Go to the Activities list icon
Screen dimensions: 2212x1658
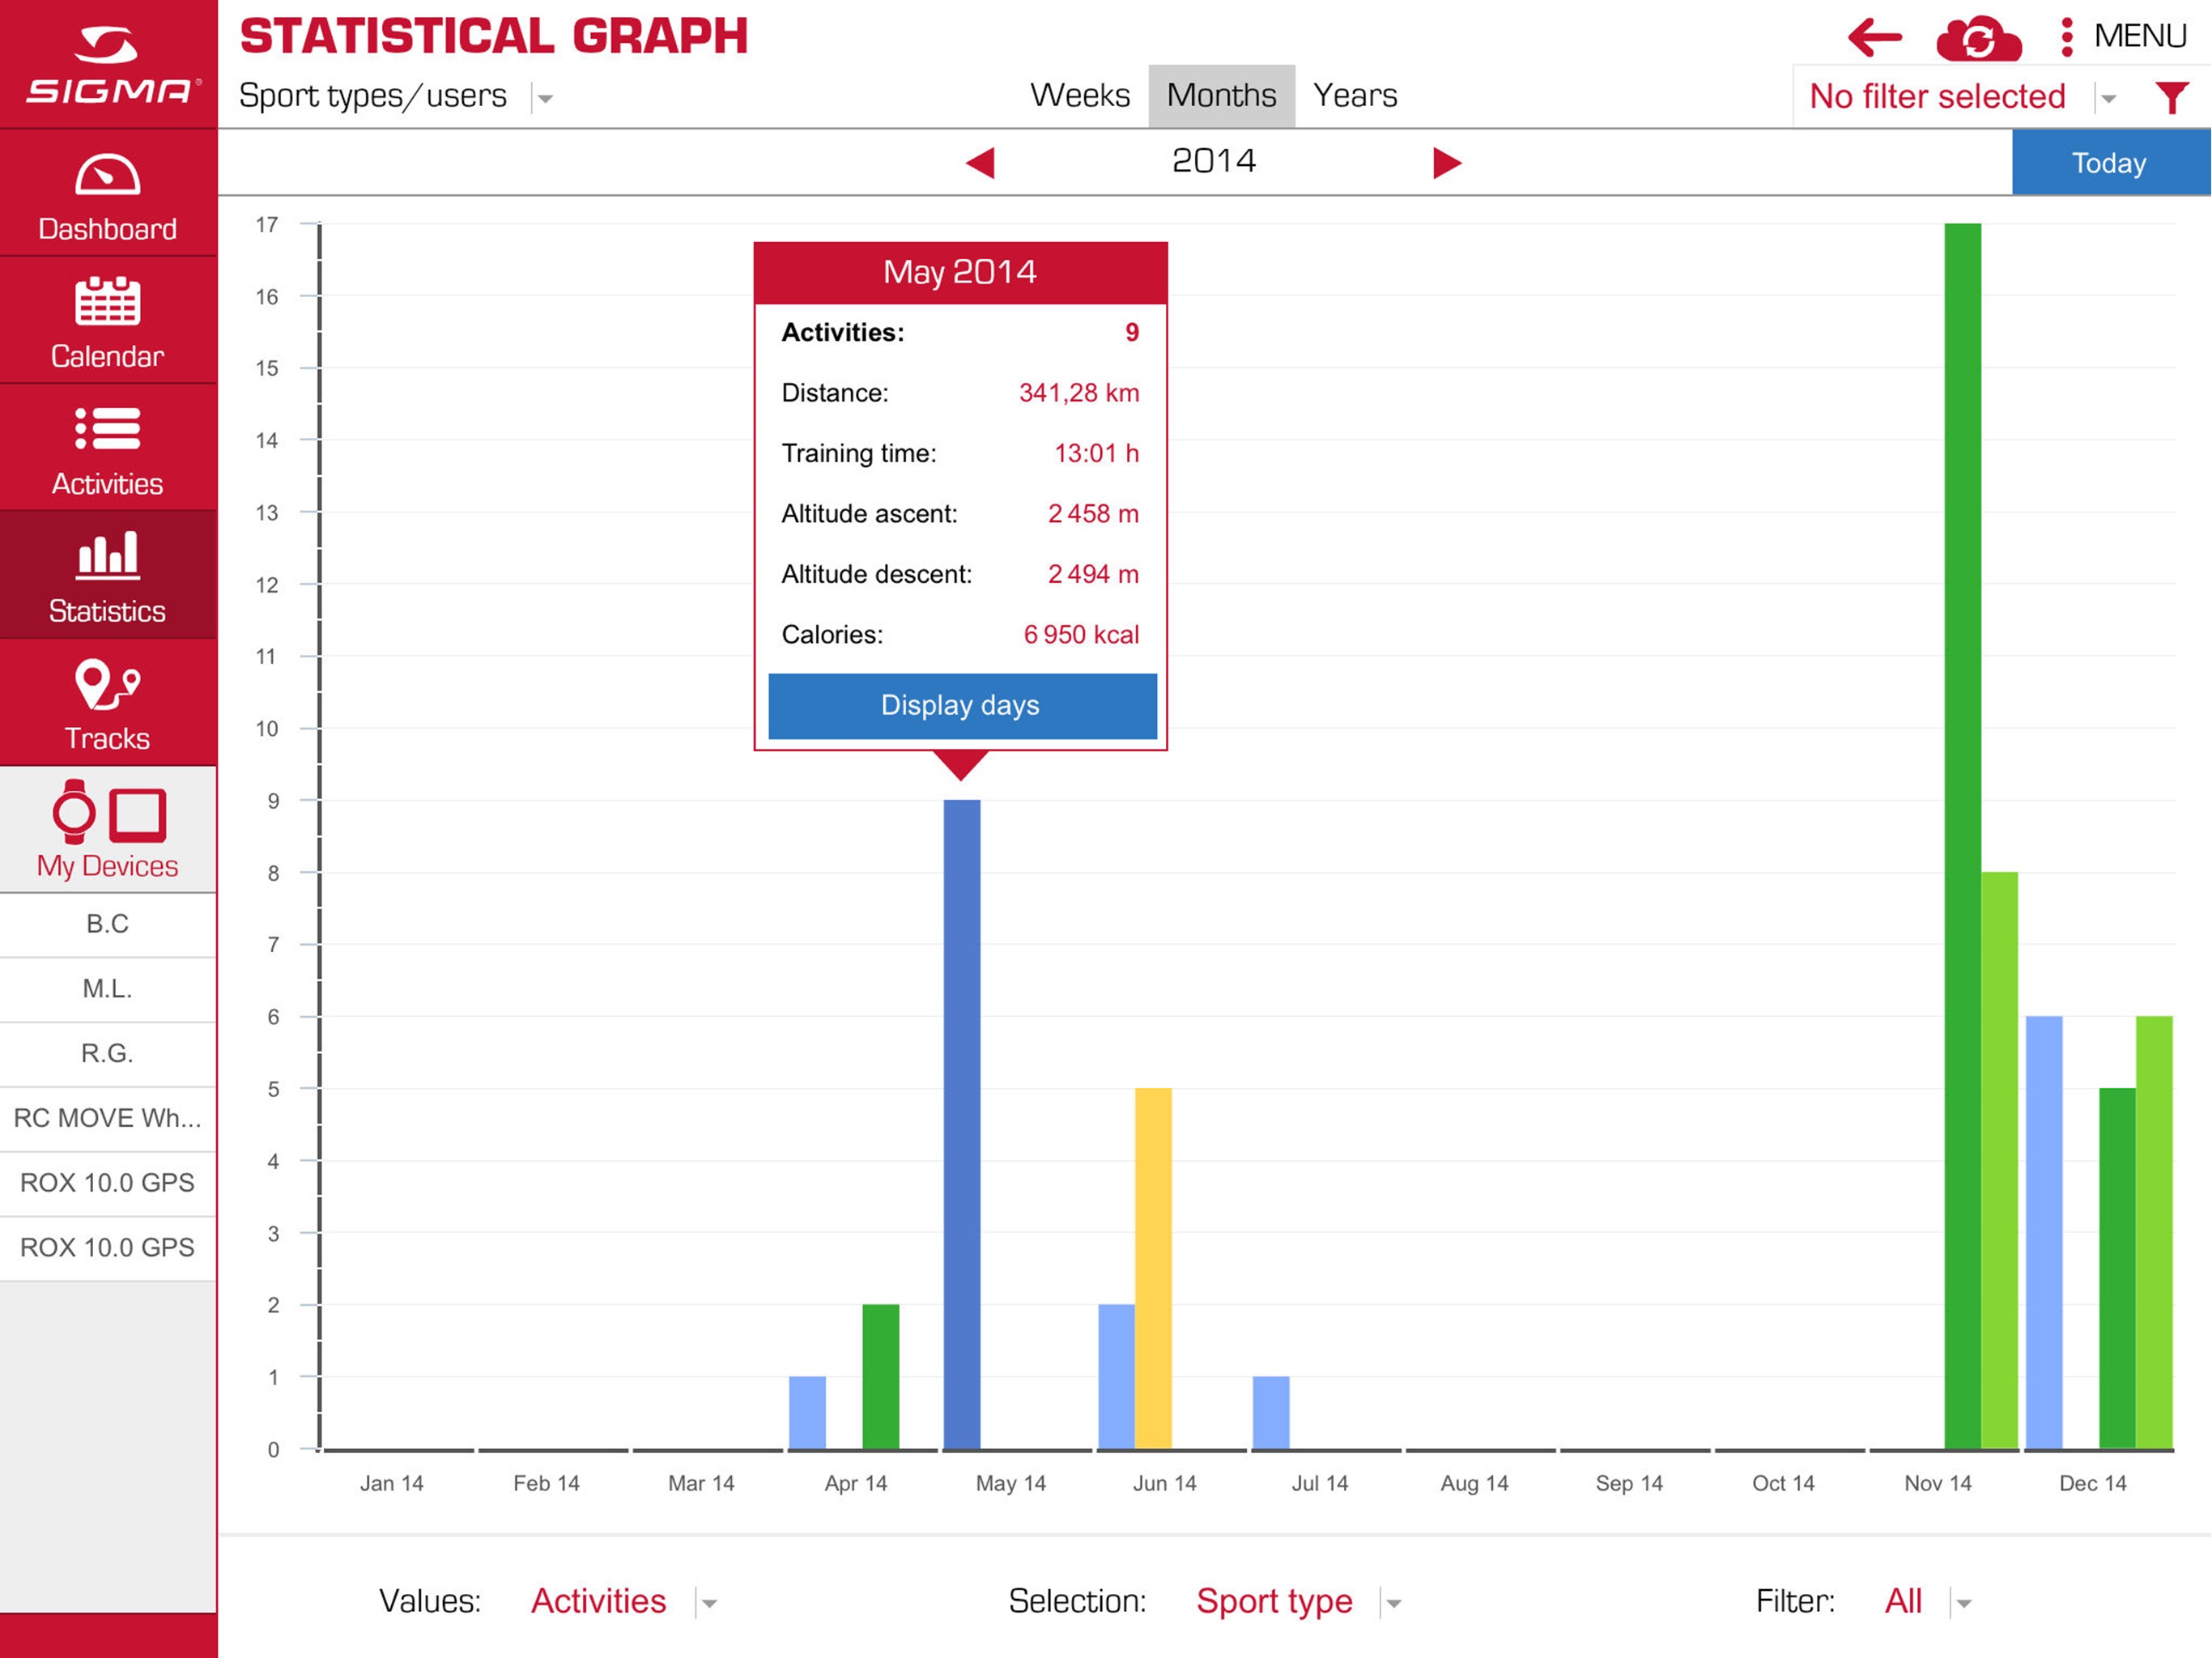[x=107, y=429]
